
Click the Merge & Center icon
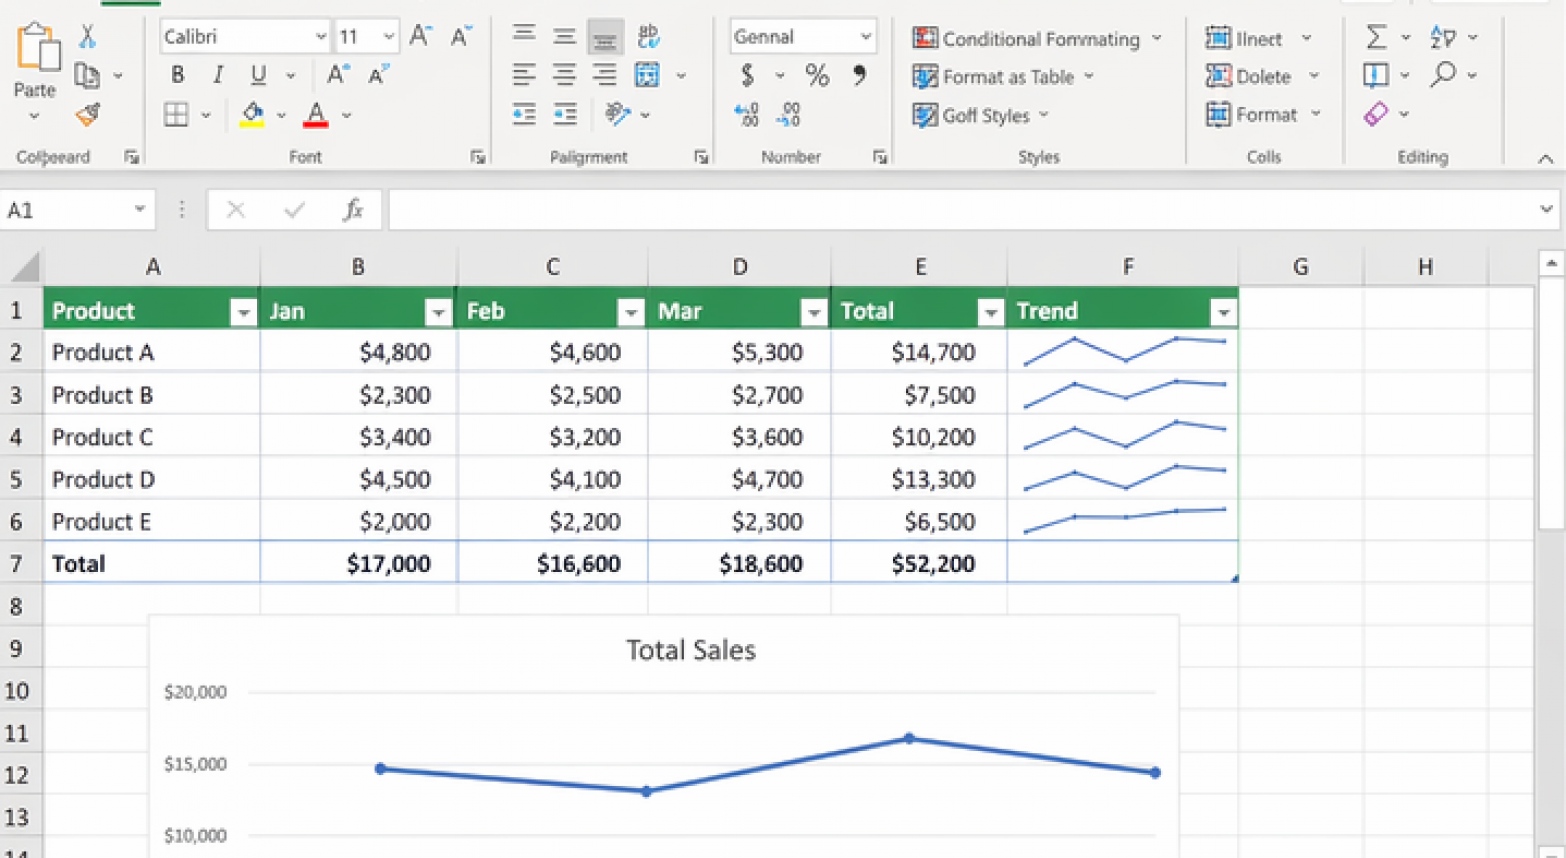(x=648, y=75)
